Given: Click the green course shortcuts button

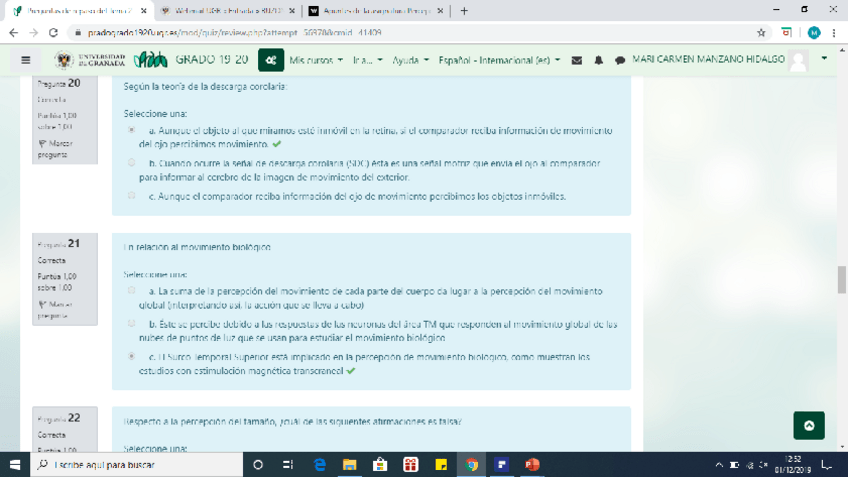Looking at the screenshot, I should point(270,60).
